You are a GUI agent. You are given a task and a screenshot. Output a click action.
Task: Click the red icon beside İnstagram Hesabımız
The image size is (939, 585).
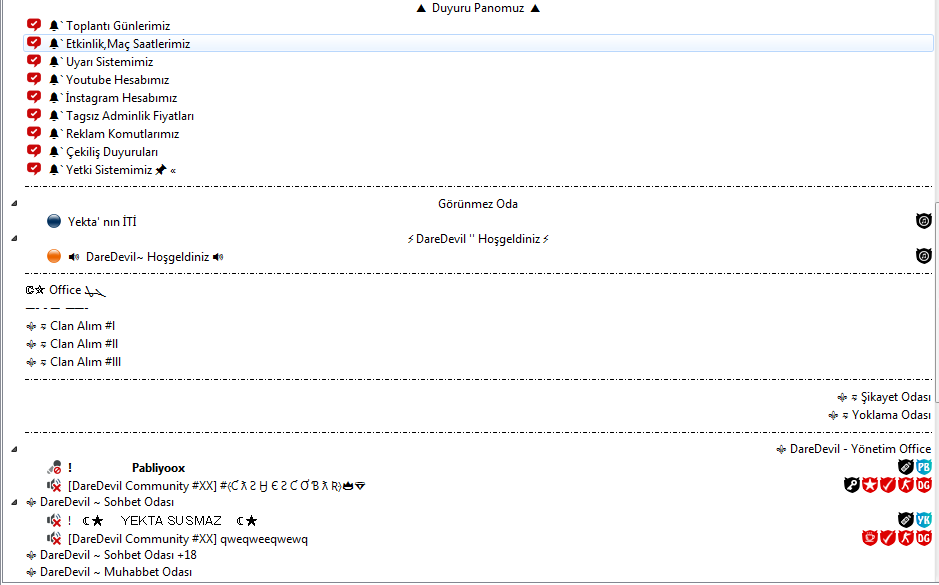(34, 96)
